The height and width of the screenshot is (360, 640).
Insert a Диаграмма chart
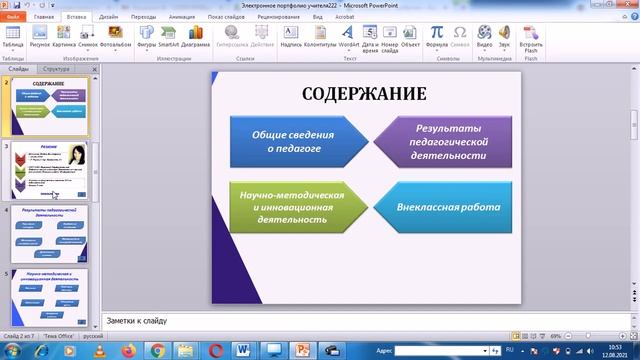point(196,37)
